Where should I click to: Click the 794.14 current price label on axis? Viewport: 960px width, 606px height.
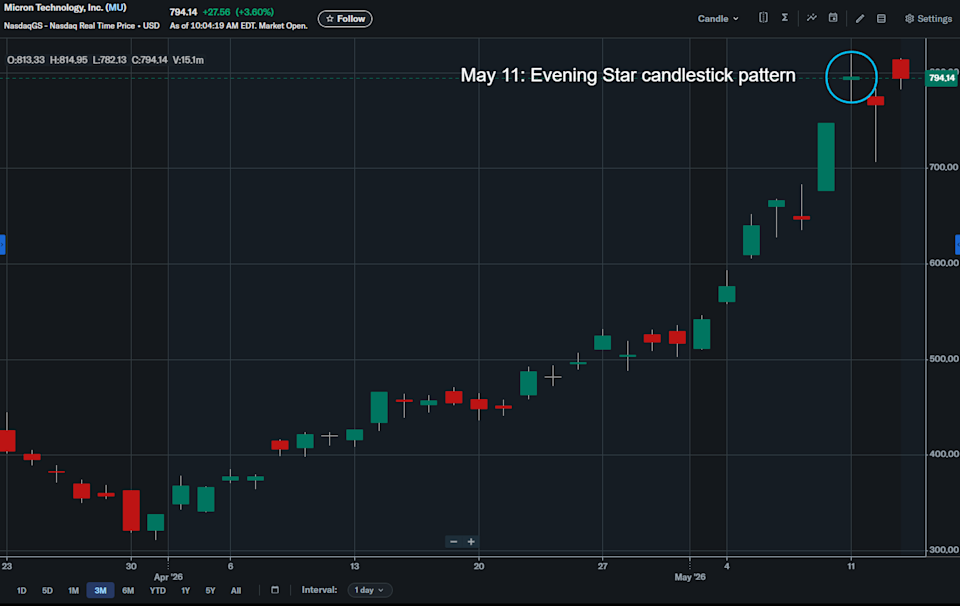(x=941, y=78)
